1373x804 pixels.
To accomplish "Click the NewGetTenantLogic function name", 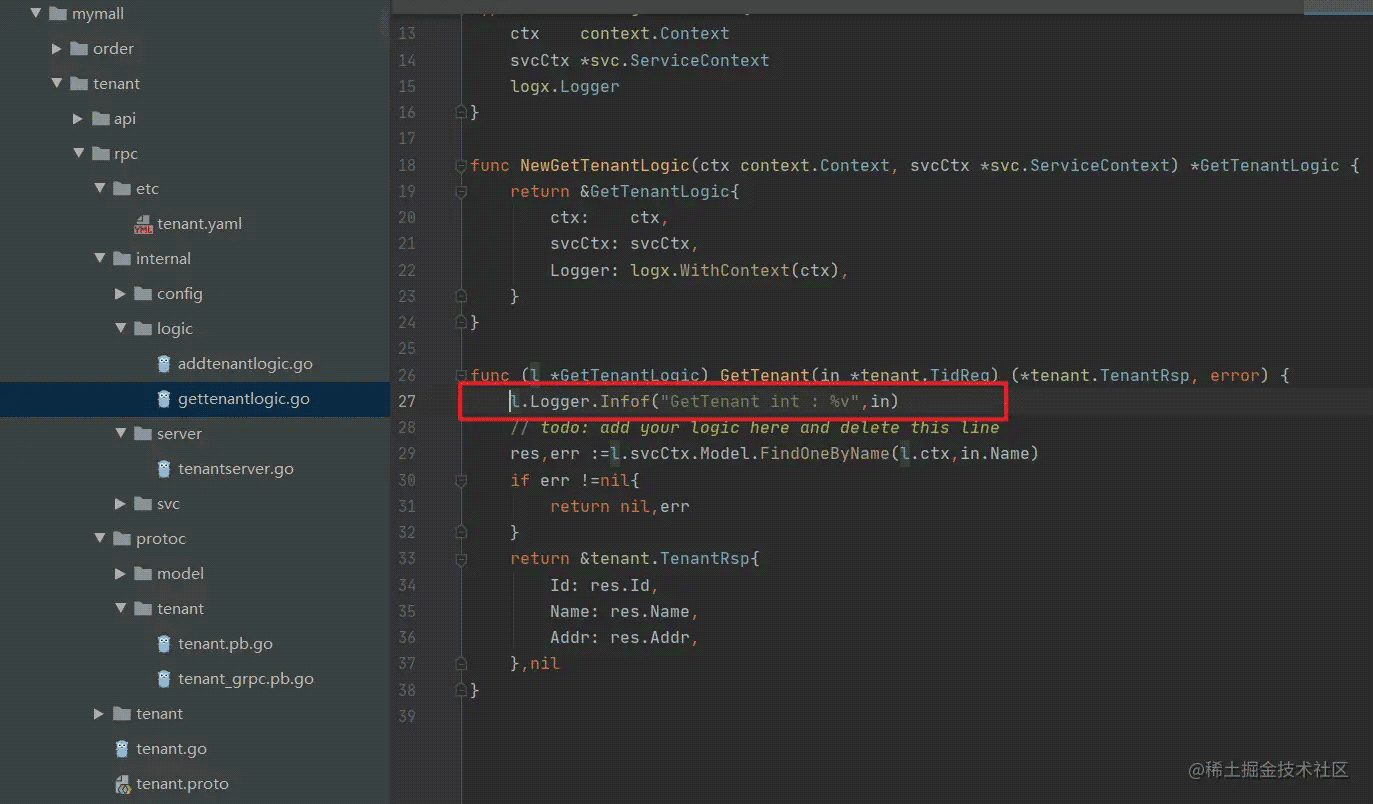I will (x=605, y=165).
